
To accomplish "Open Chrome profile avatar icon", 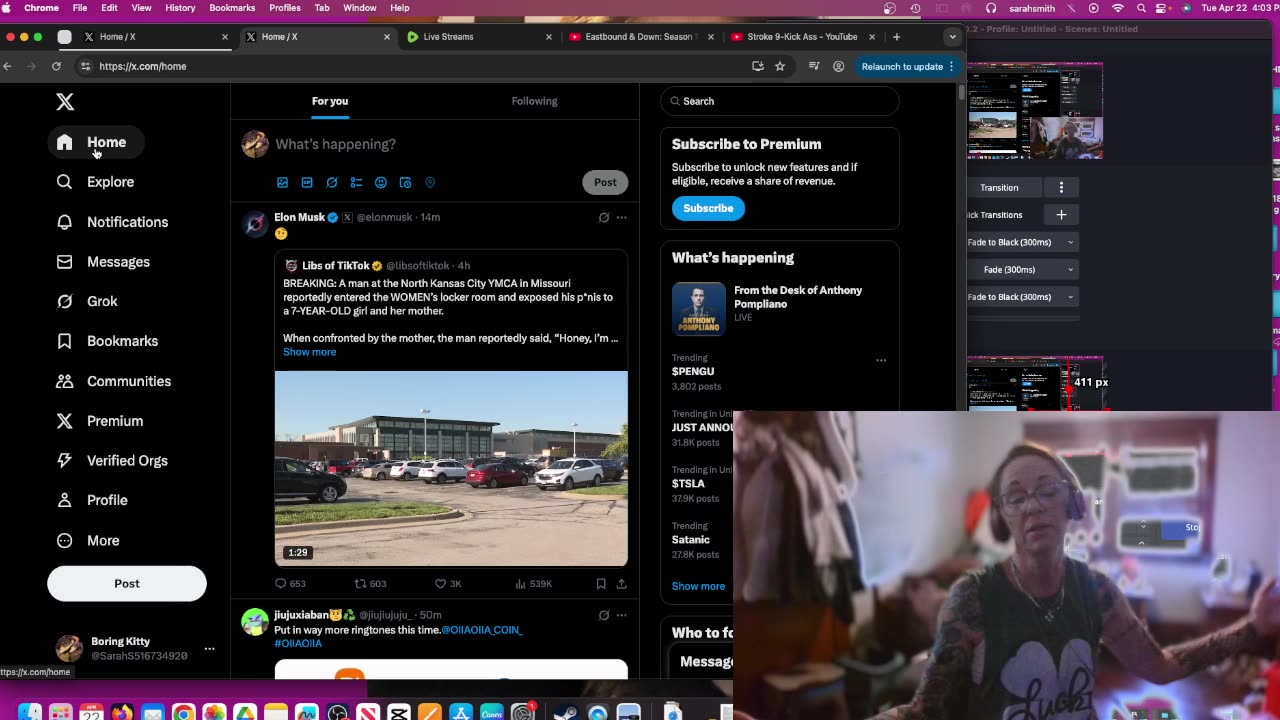I will tap(838, 66).
